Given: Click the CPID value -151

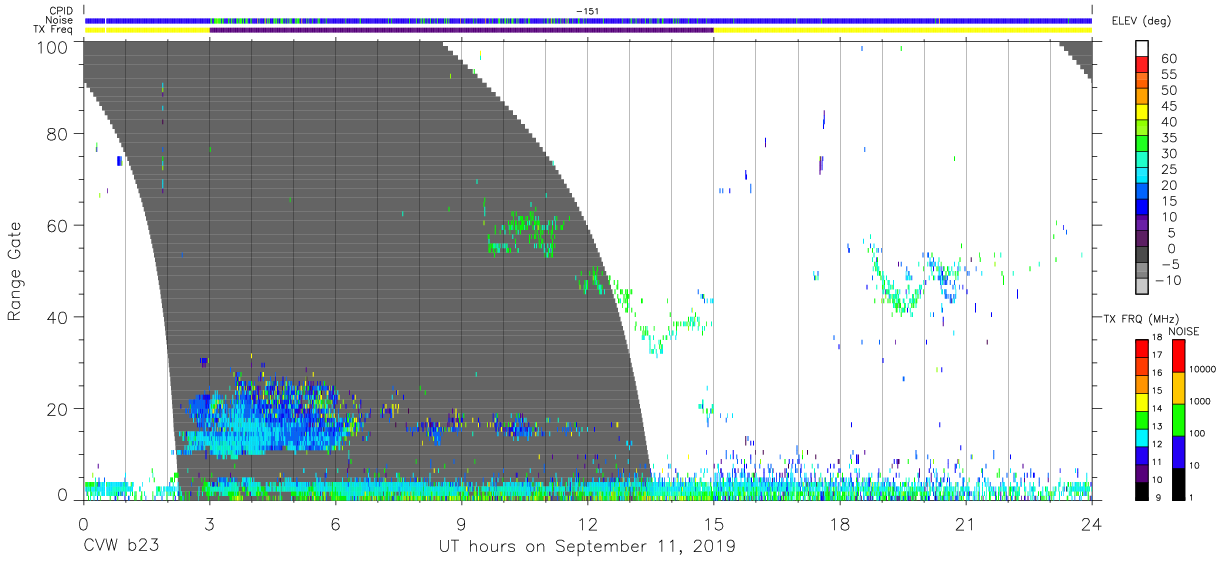Looking at the screenshot, I should click(589, 11).
